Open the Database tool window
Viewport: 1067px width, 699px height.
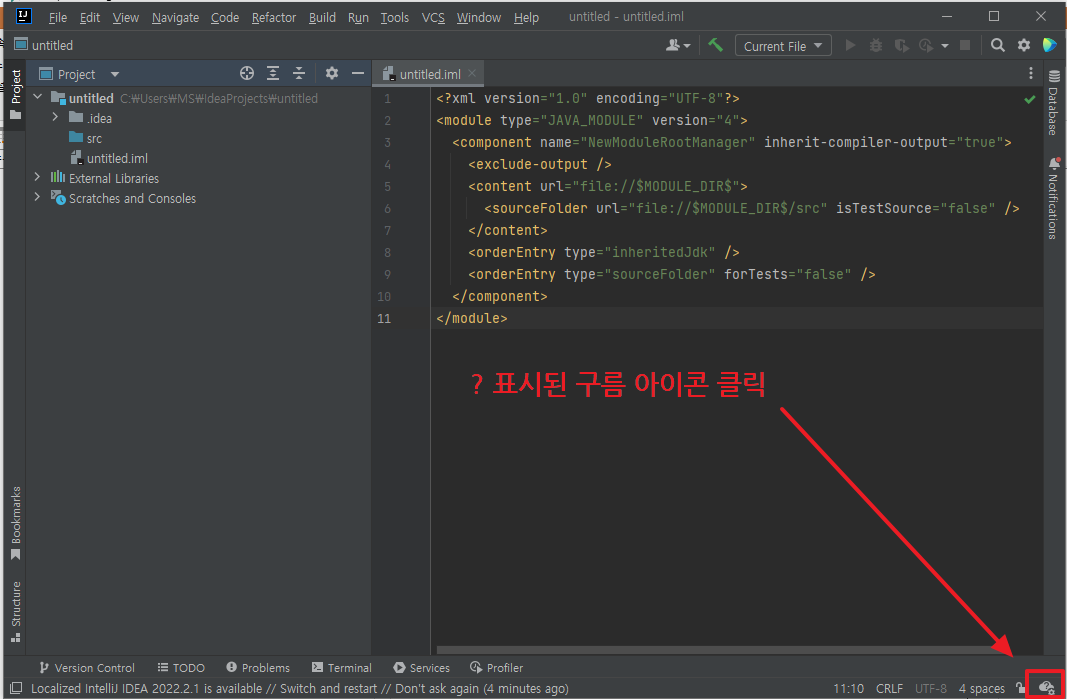[x=1054, y=101]
